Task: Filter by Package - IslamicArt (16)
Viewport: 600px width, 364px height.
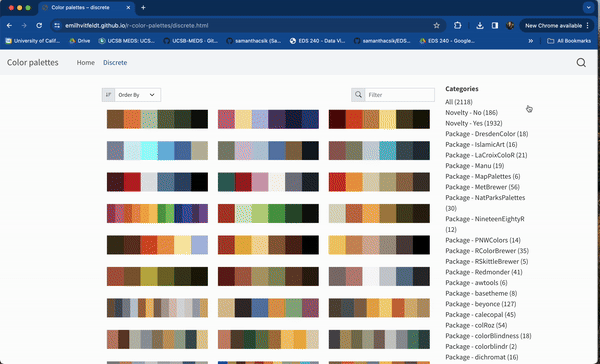Action: (481, 144)
